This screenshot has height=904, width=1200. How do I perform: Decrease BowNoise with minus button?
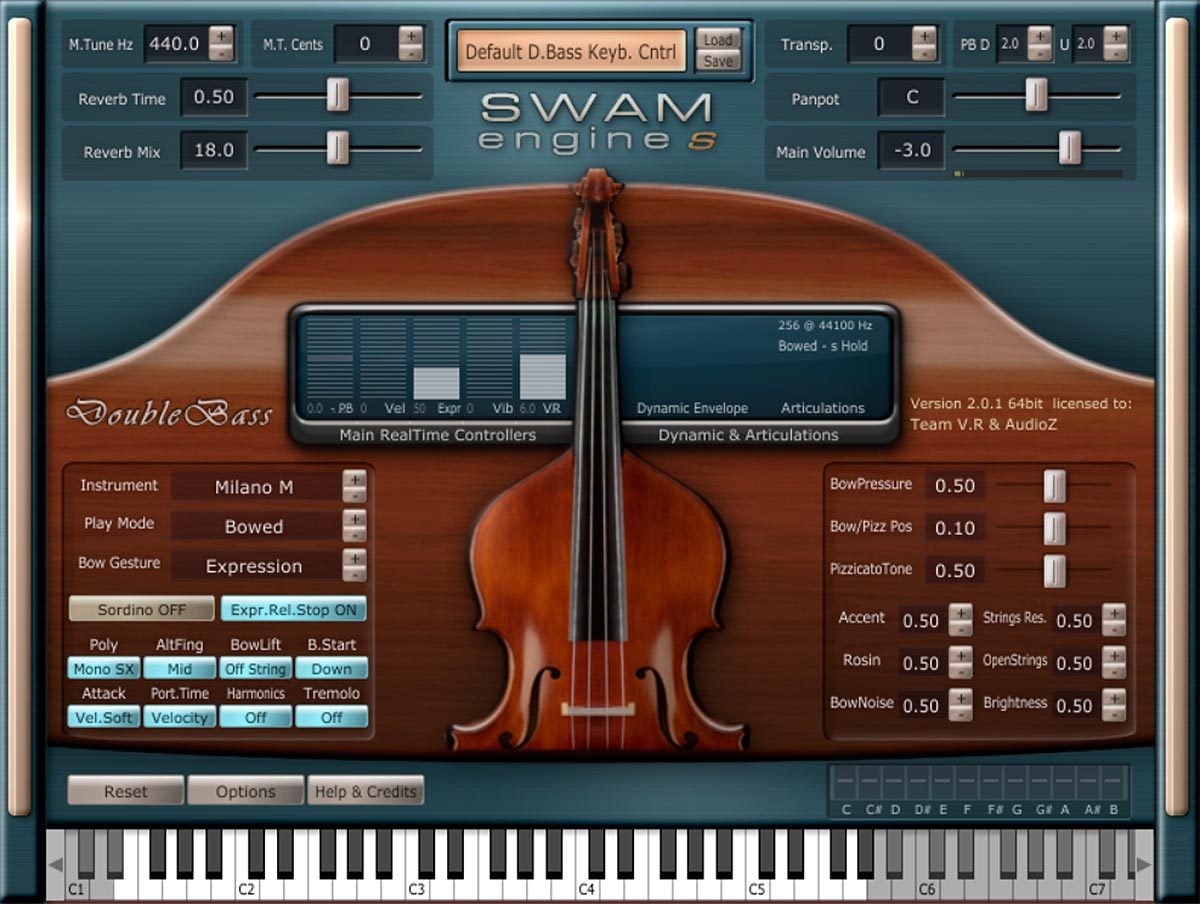(960, 713)
